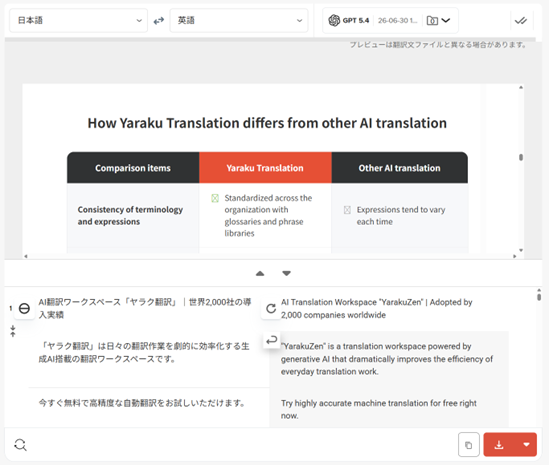Open the target language dropdown showing 英語
This screenshot has width=550, height=466.
tap(239, 21)
